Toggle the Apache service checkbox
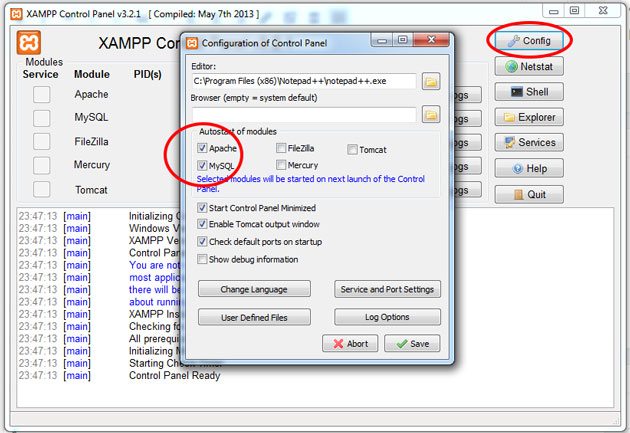 (41, 94)
